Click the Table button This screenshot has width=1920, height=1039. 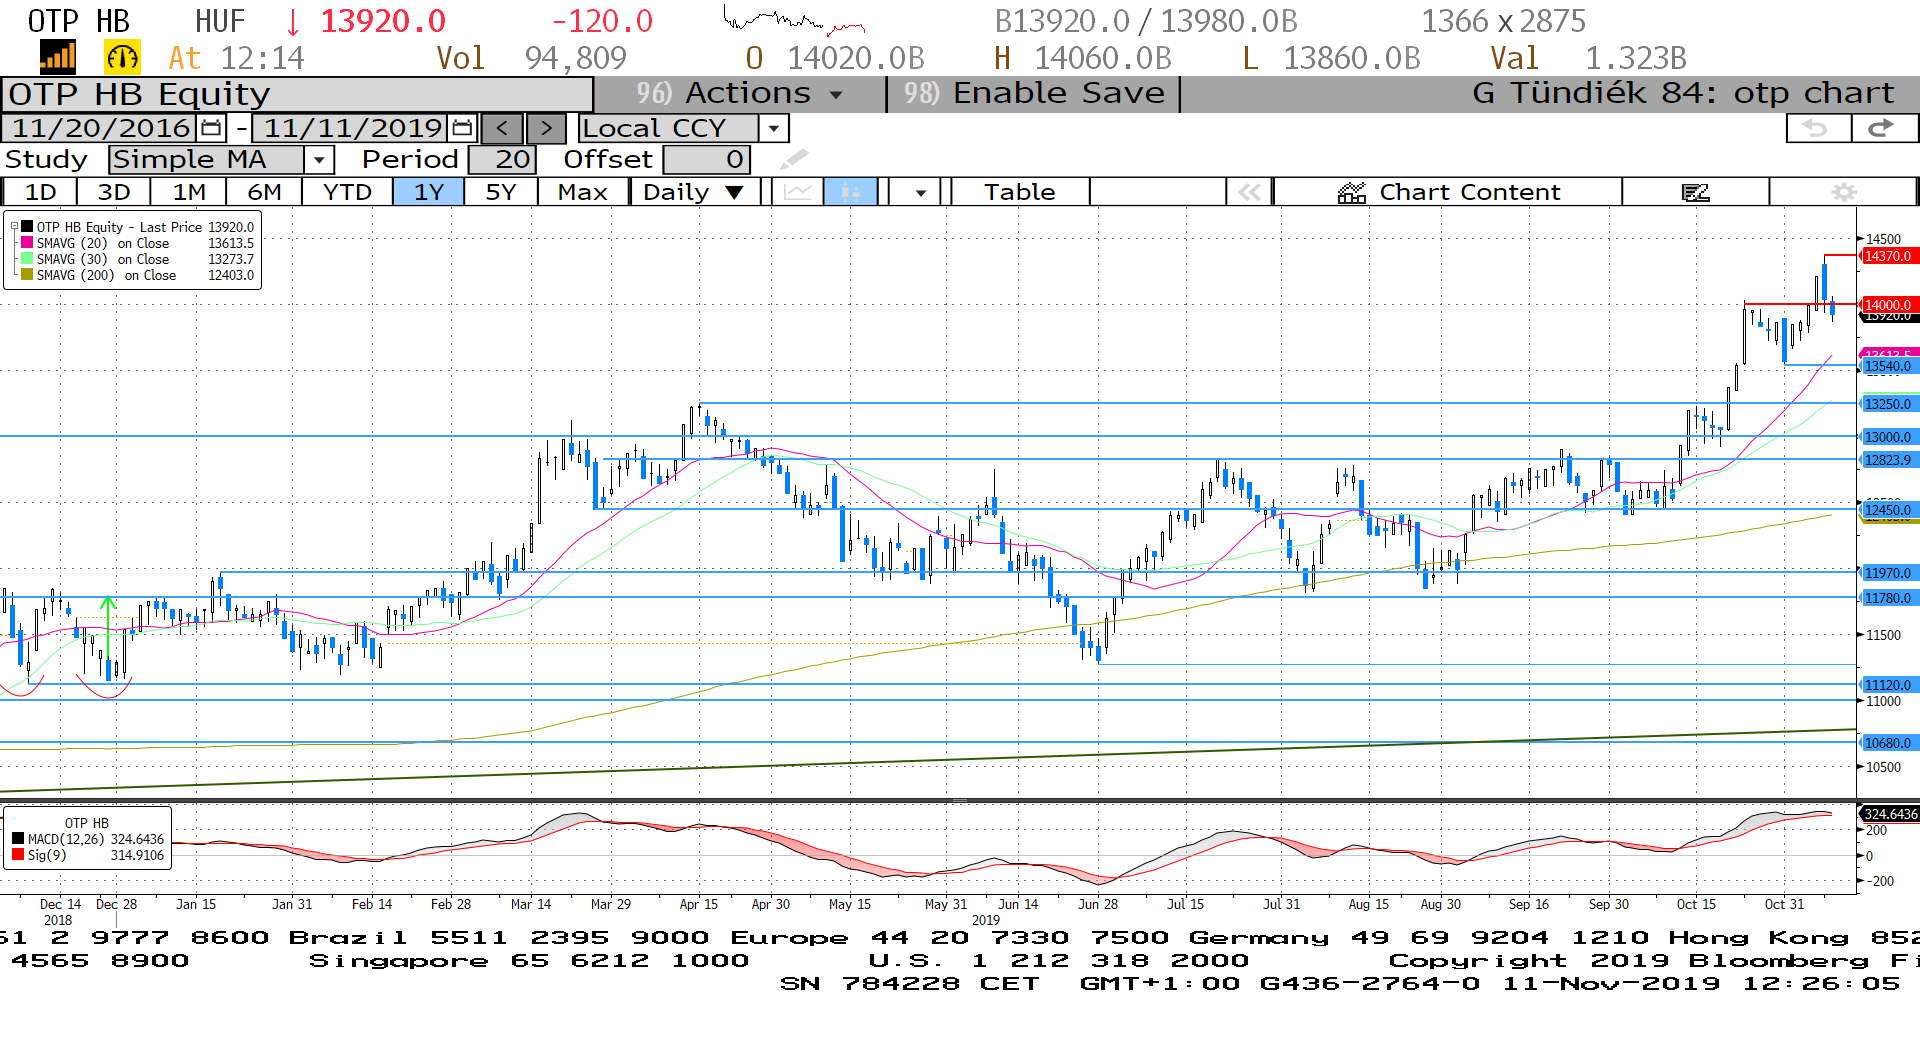point(1019,192)
